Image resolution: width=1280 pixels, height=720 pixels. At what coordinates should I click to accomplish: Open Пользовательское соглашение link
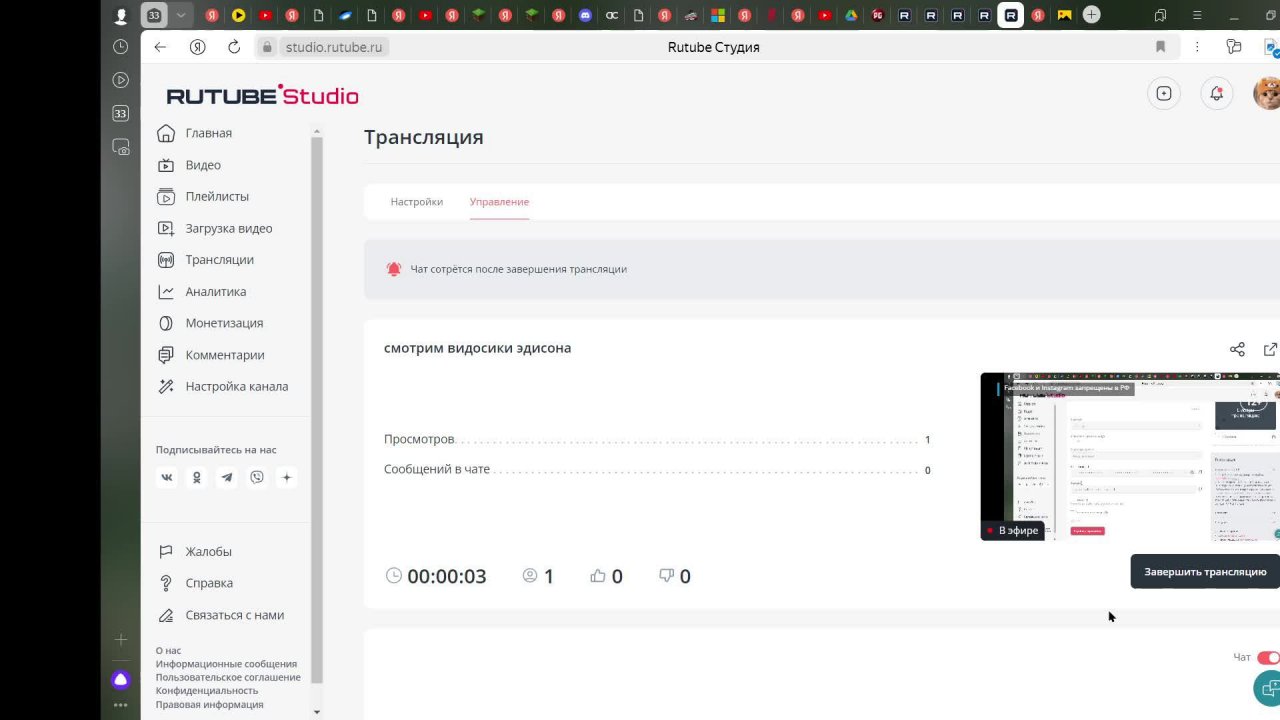pos(228,677)
